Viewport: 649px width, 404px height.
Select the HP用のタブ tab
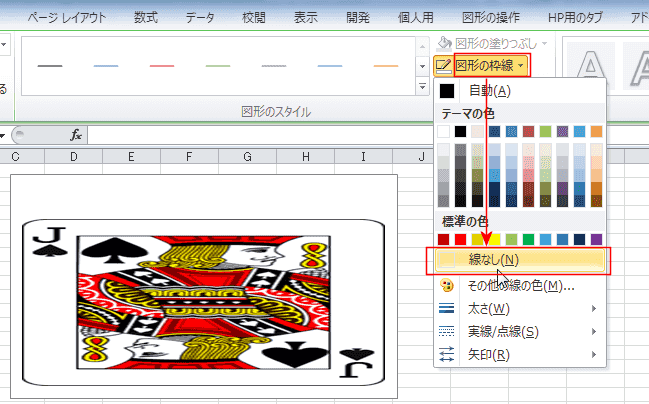[x=575, y=17]
